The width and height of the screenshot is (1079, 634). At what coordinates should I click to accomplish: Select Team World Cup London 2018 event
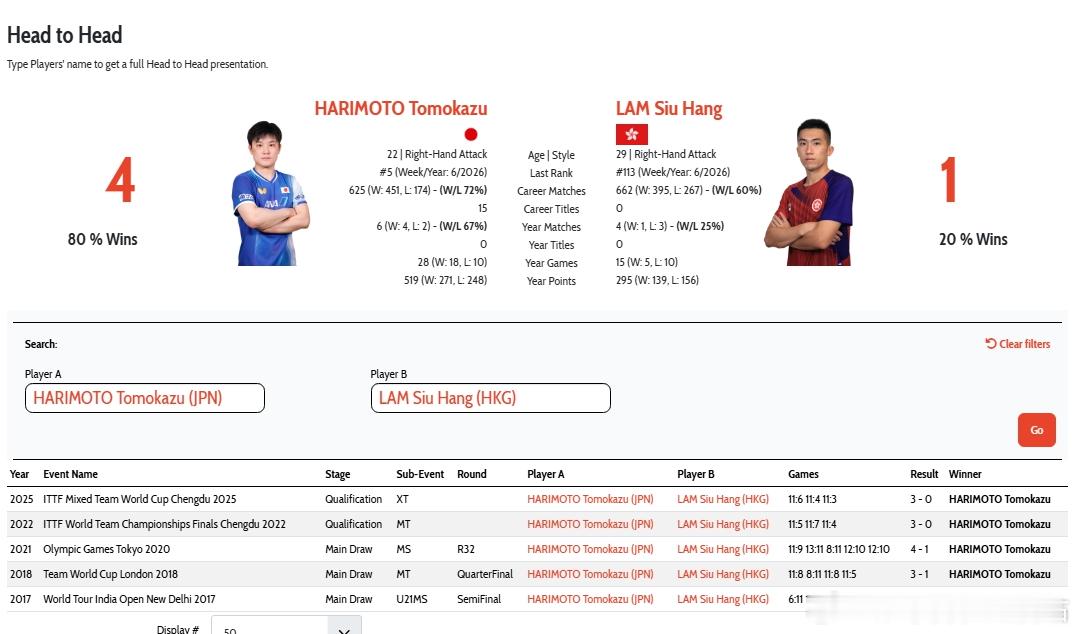click(x=110, y=574)
